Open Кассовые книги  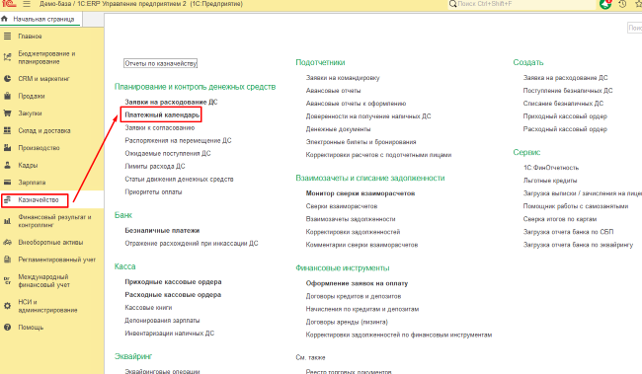[x=148, y=307]
